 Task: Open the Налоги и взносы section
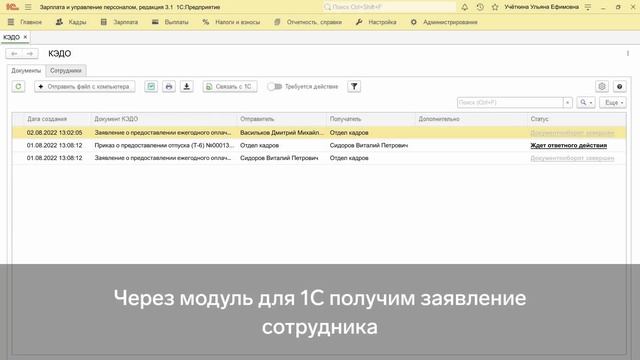[x=231, y=22]
